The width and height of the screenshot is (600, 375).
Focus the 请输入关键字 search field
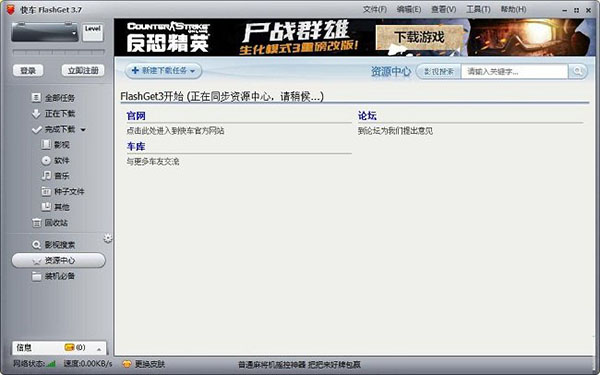click(515, 72)
